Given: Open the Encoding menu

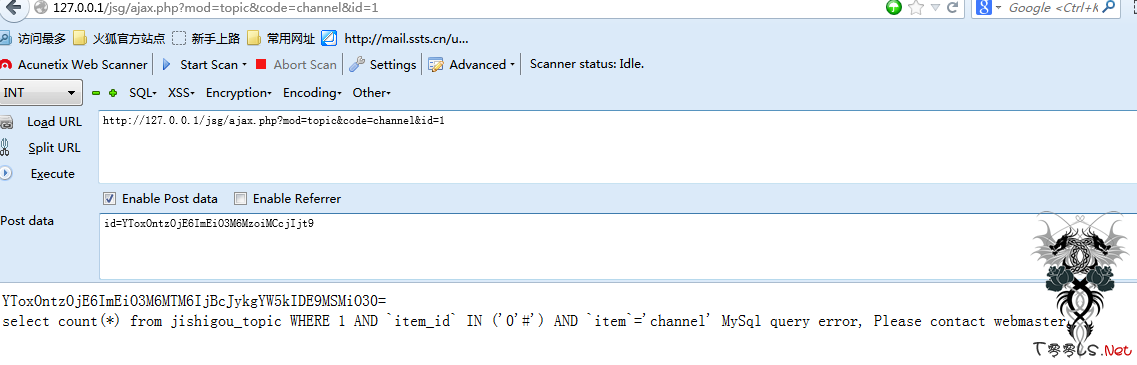Looking at the screenshot, I should tap(313, 93).
